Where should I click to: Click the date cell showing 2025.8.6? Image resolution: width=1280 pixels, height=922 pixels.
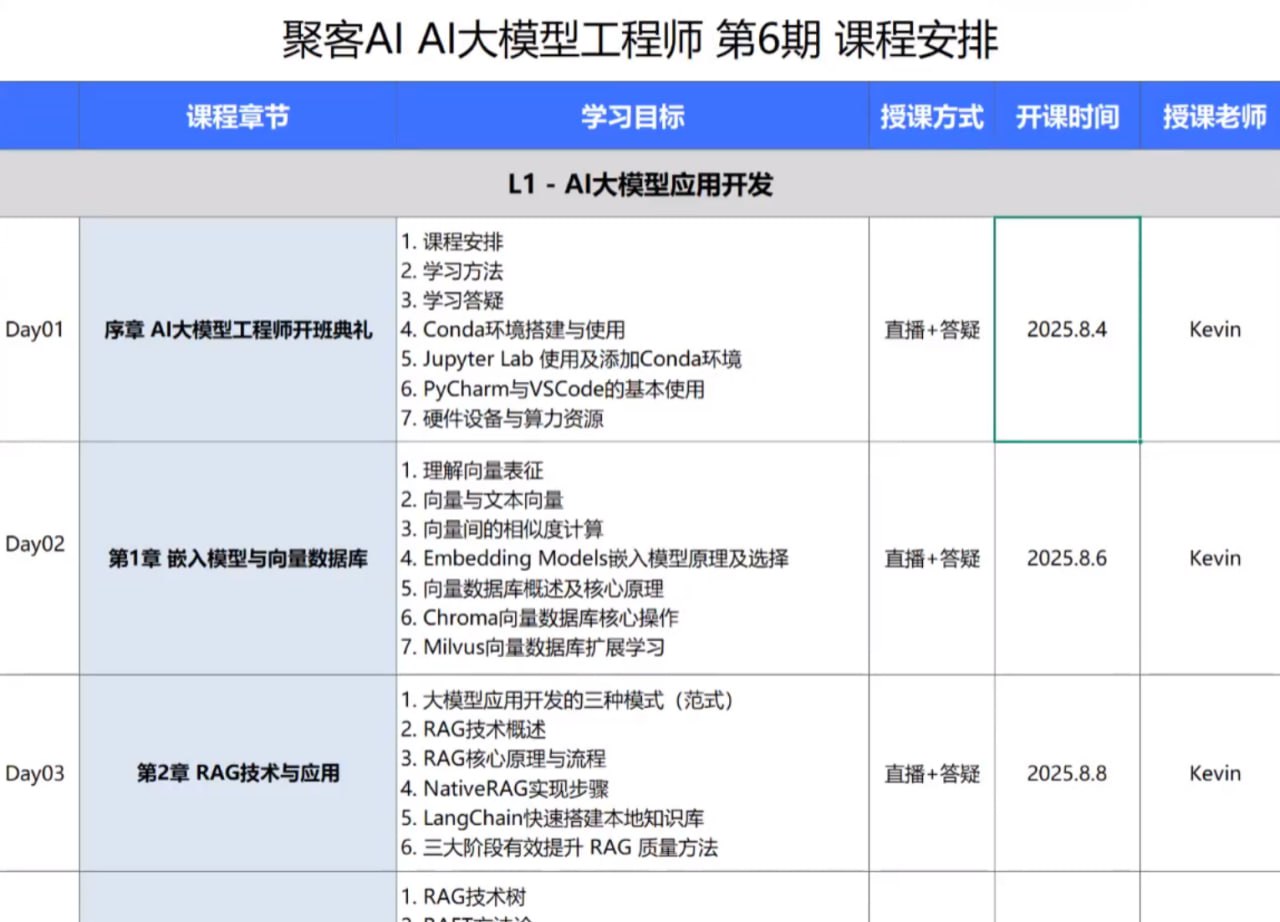tap(1067, 558)
